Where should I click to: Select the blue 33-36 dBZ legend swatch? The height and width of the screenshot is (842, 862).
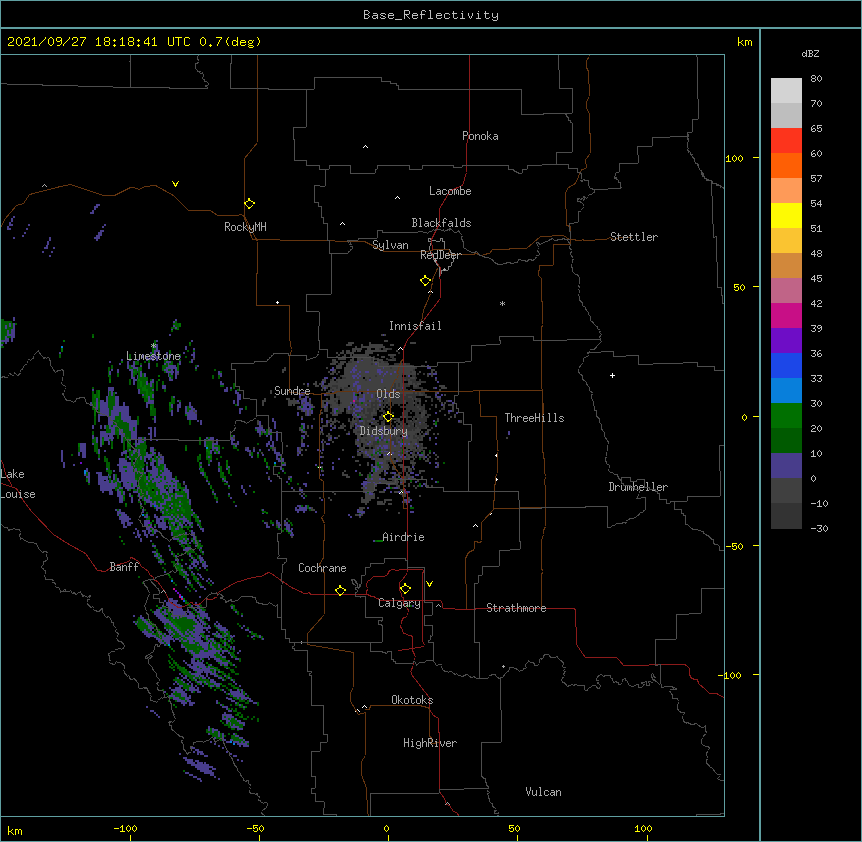786,365
